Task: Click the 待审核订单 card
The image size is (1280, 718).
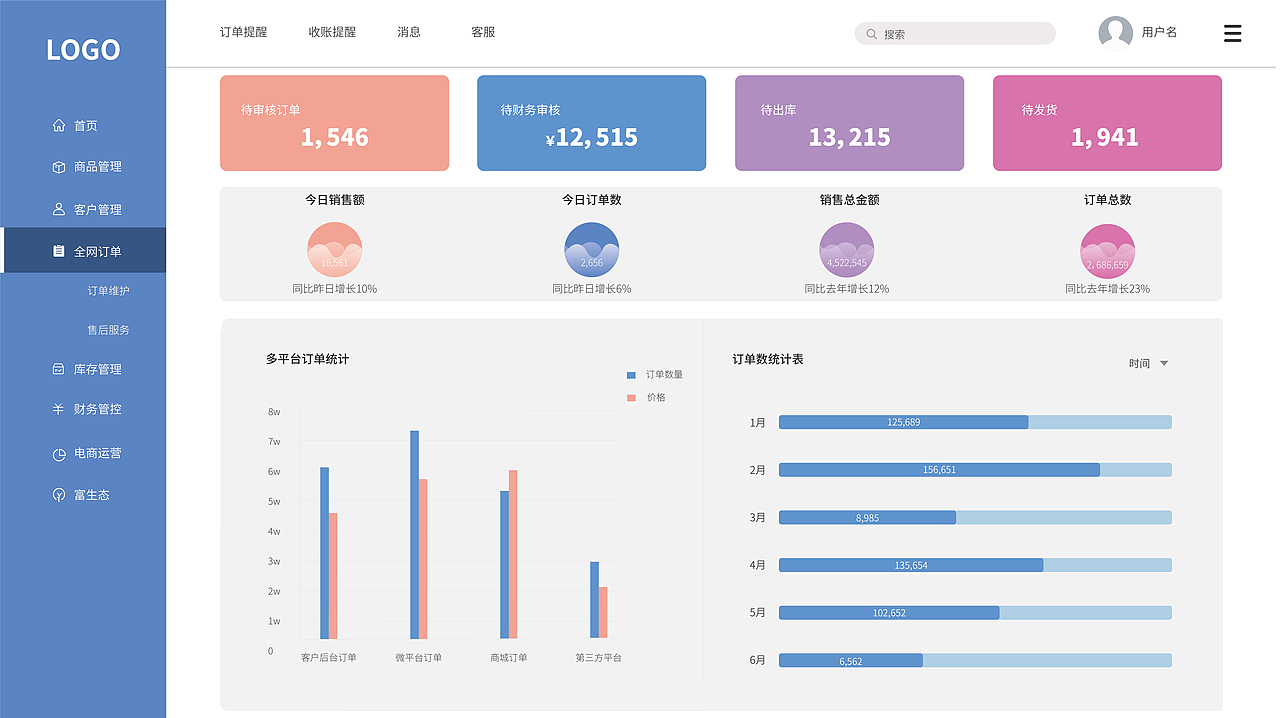Action: click(334, 122)
